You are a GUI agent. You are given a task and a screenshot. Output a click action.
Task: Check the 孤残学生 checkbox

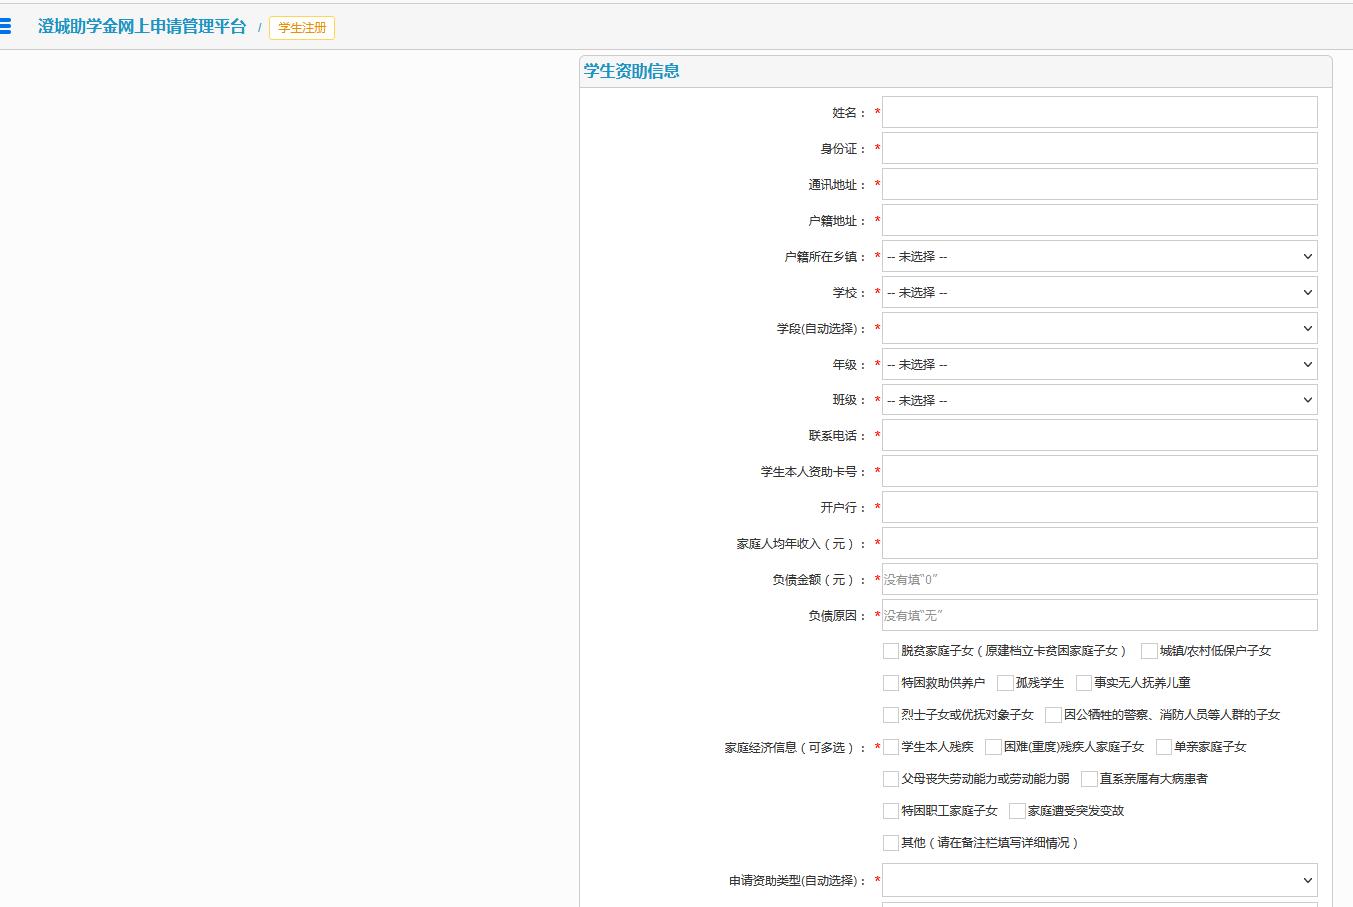pyautogui.click(x=1004, y=682)
